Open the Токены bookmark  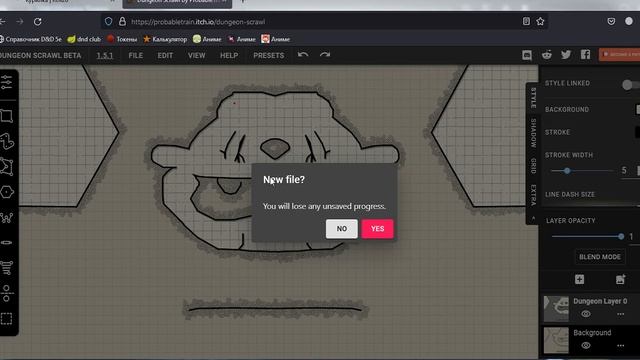point(122,39)
